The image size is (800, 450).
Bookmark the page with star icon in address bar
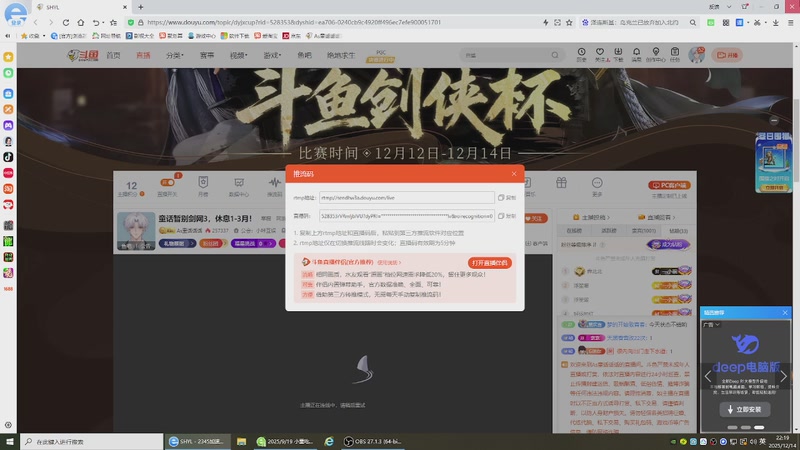(x=569, y=22)
